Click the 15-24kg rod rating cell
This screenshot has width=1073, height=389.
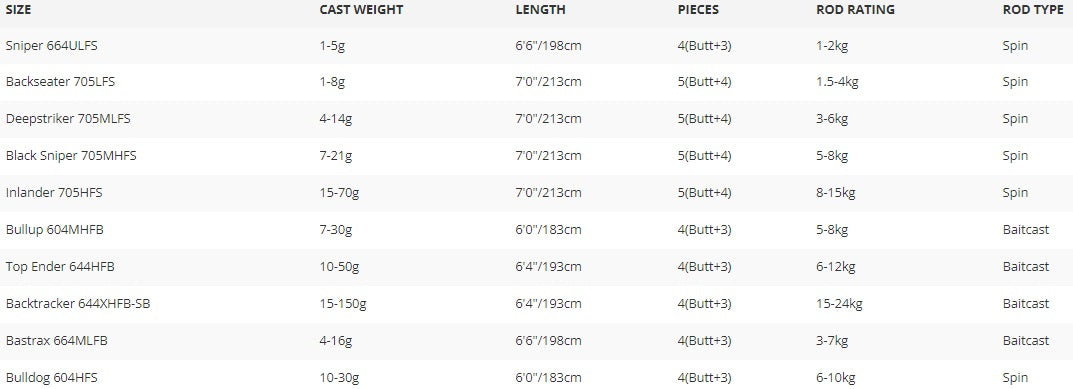point(840,304)
